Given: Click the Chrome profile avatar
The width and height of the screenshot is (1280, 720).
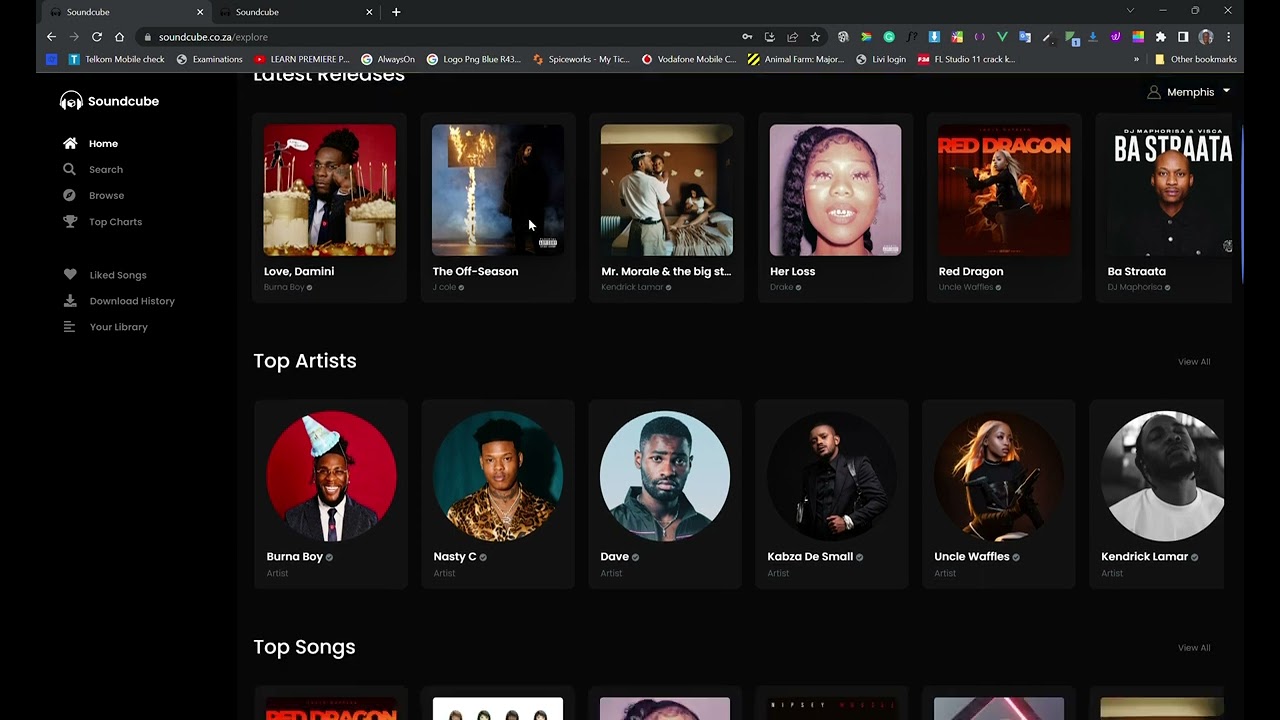Looking at the screenshot, I should click(x=1206, y=37).
